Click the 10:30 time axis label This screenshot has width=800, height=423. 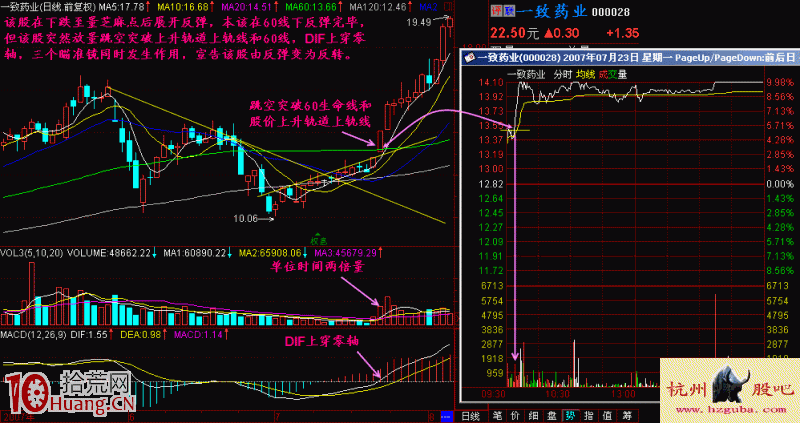coord(557,393)
